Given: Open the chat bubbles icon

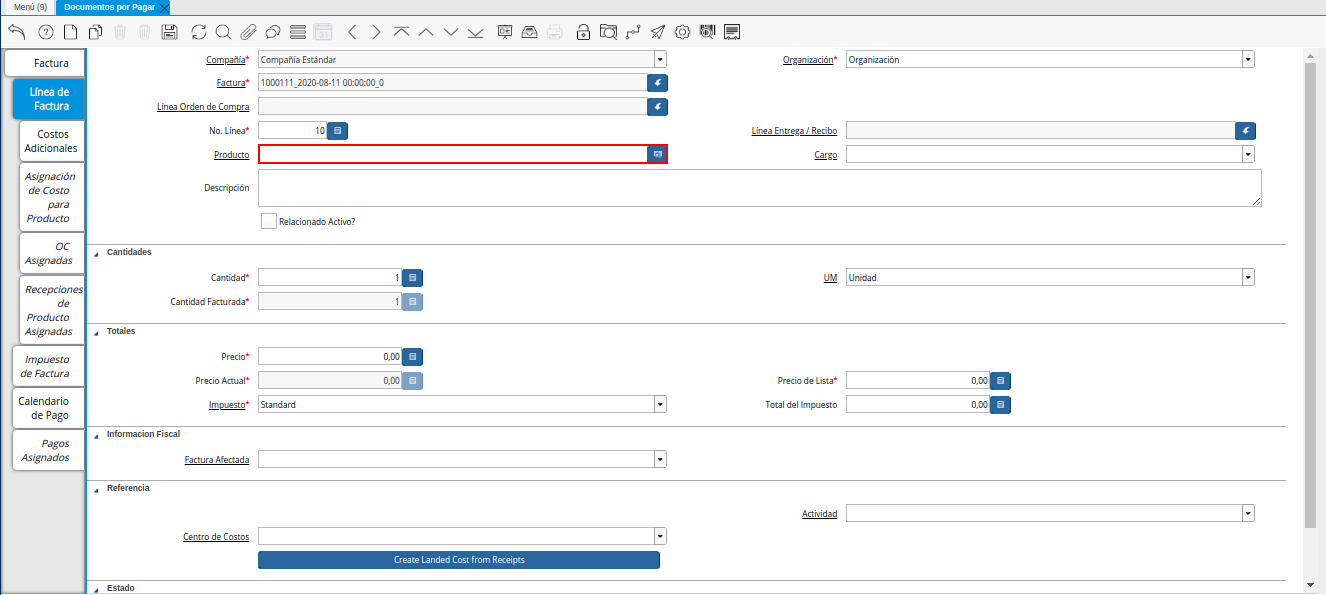Looking at the screenshot, I should 273,32.
